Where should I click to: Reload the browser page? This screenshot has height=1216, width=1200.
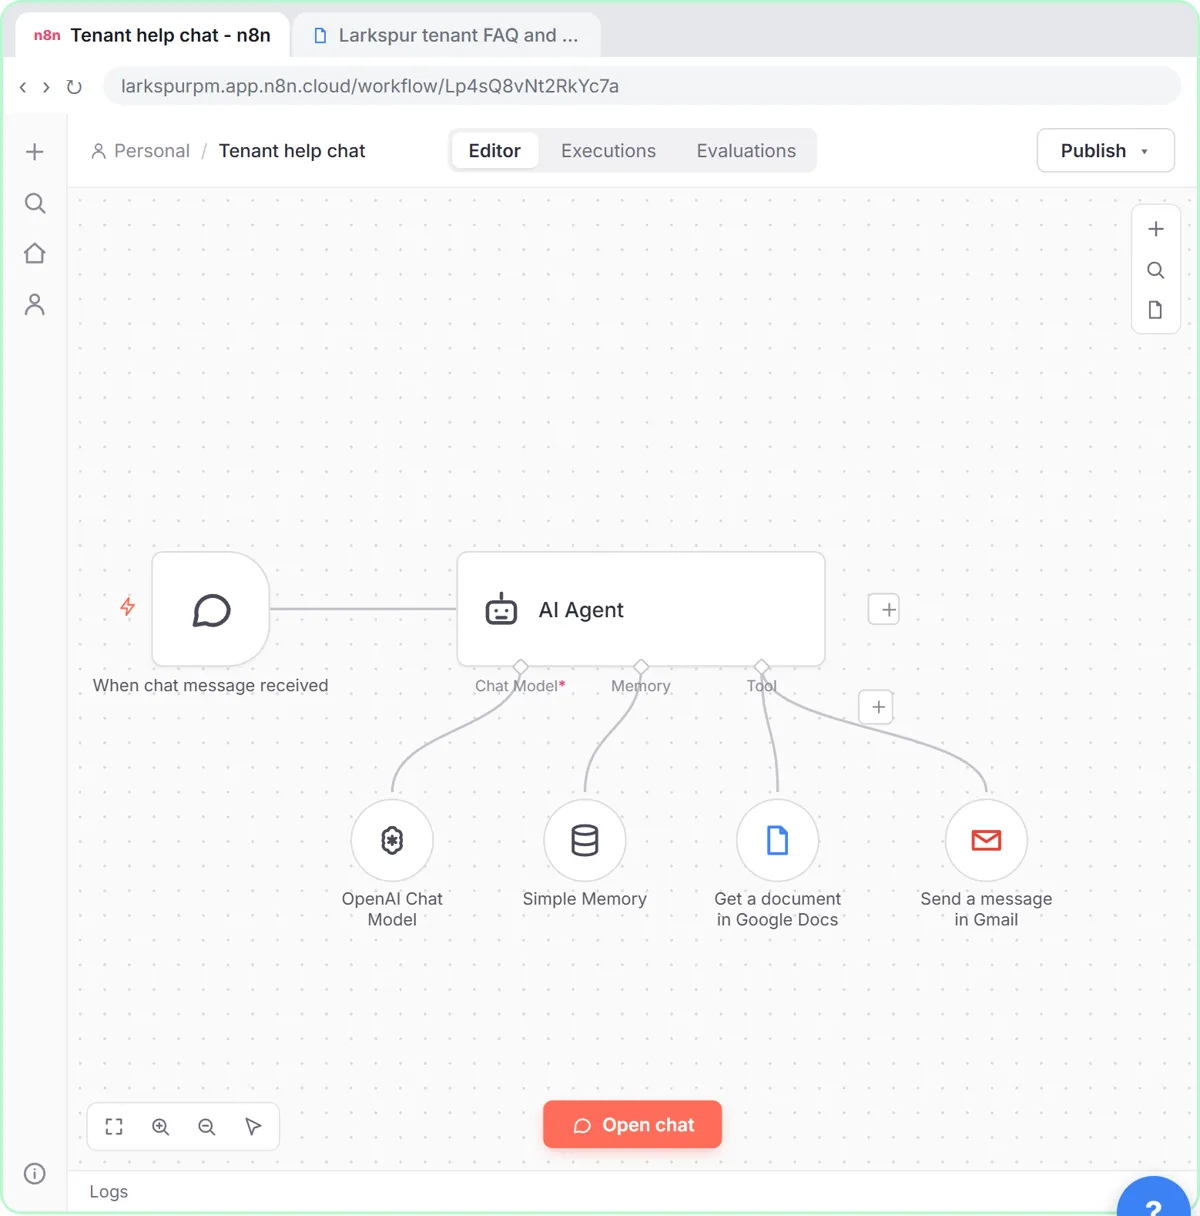click(x=74, y=87)
